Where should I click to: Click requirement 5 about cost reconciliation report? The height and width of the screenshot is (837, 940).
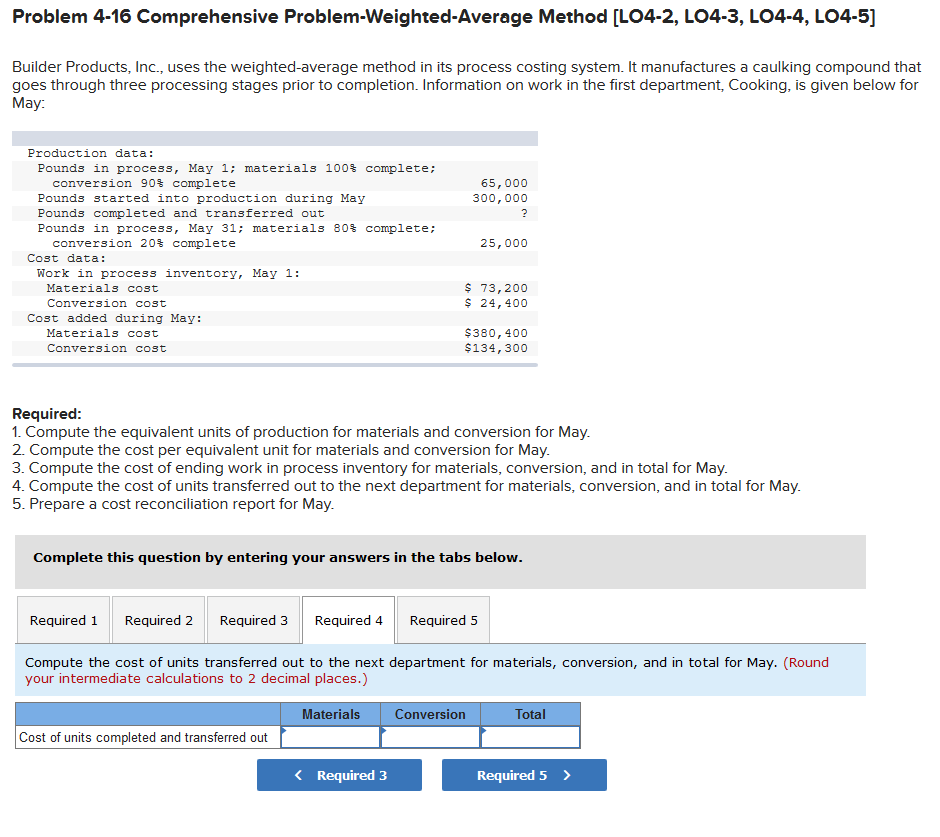pos(173,504)
